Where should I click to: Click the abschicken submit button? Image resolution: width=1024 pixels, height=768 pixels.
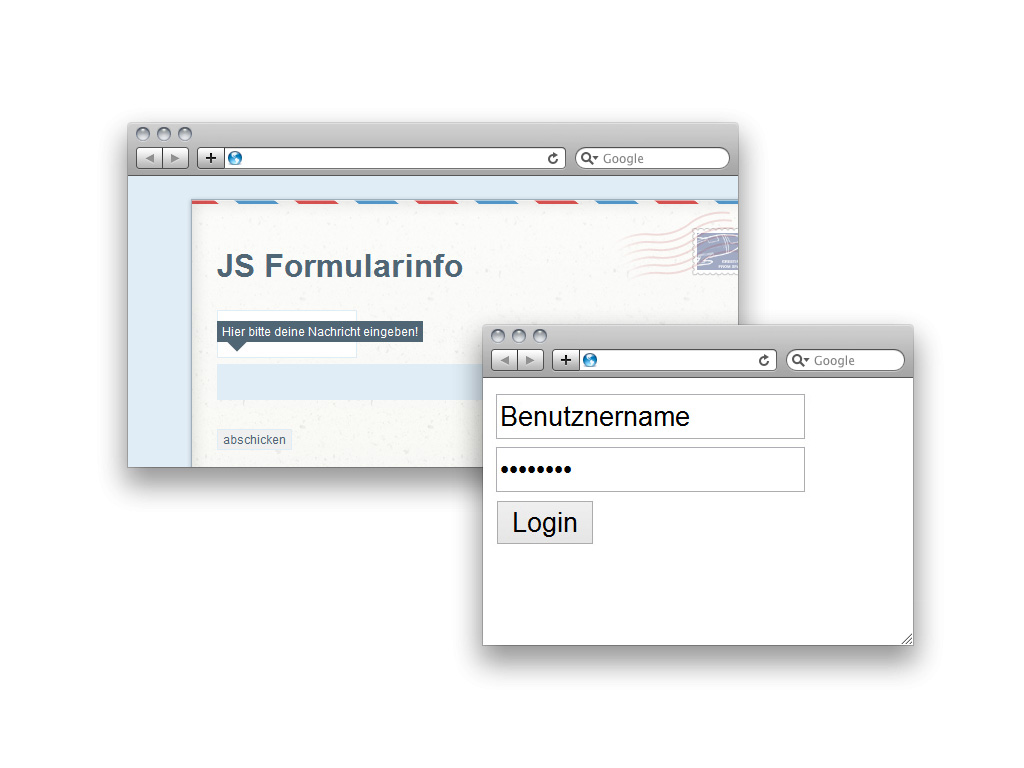(x=254, y=440)
